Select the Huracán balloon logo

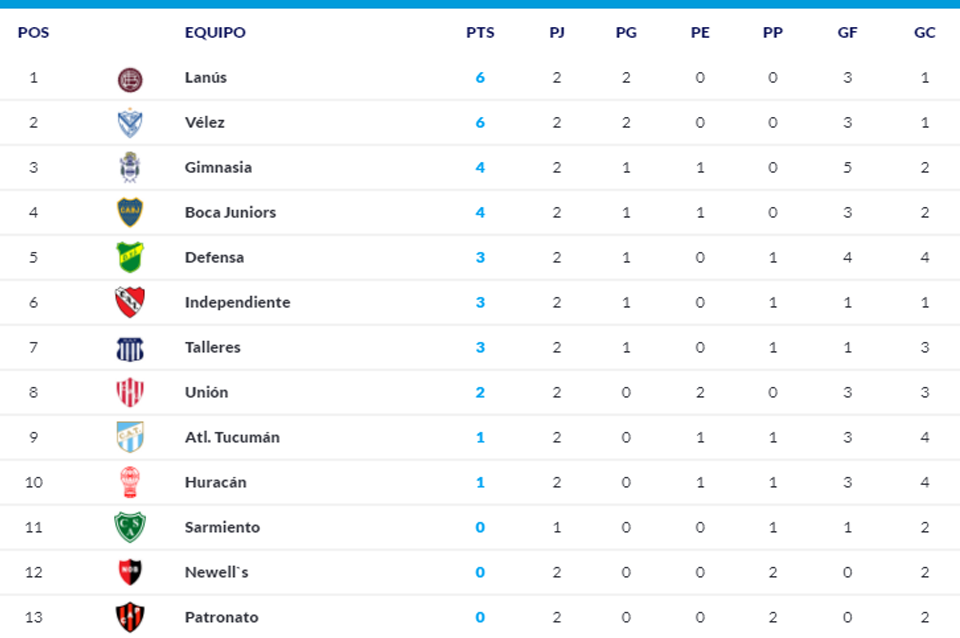[x=130, y=483]
